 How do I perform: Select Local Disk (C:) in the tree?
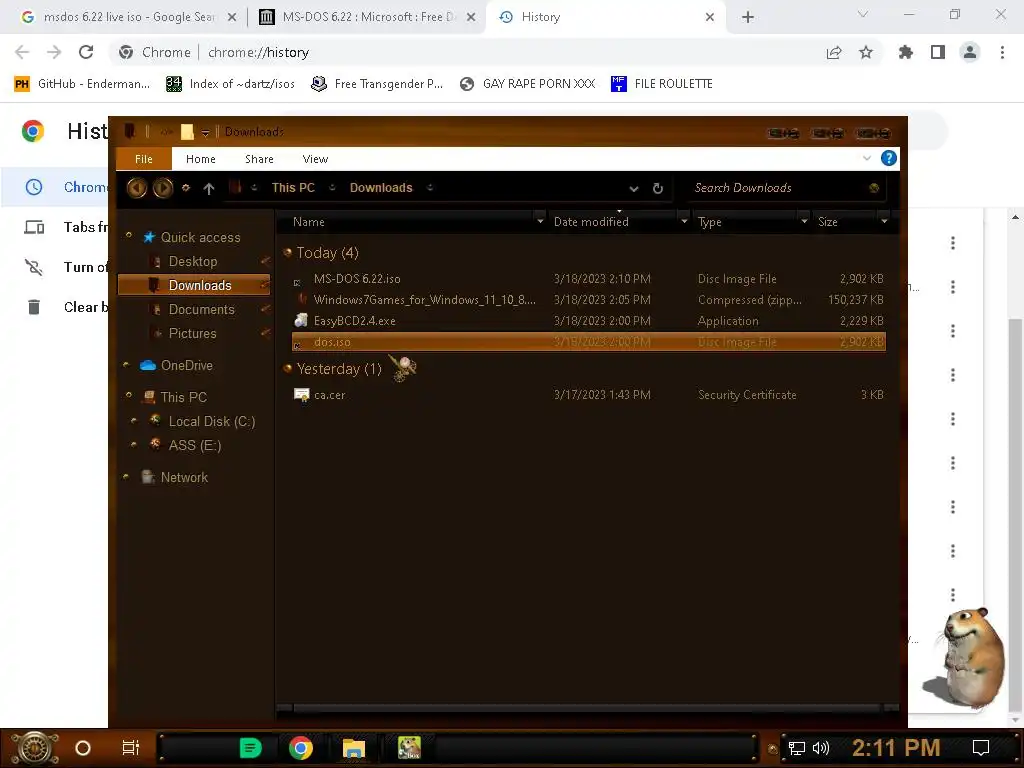click(212, 422)
